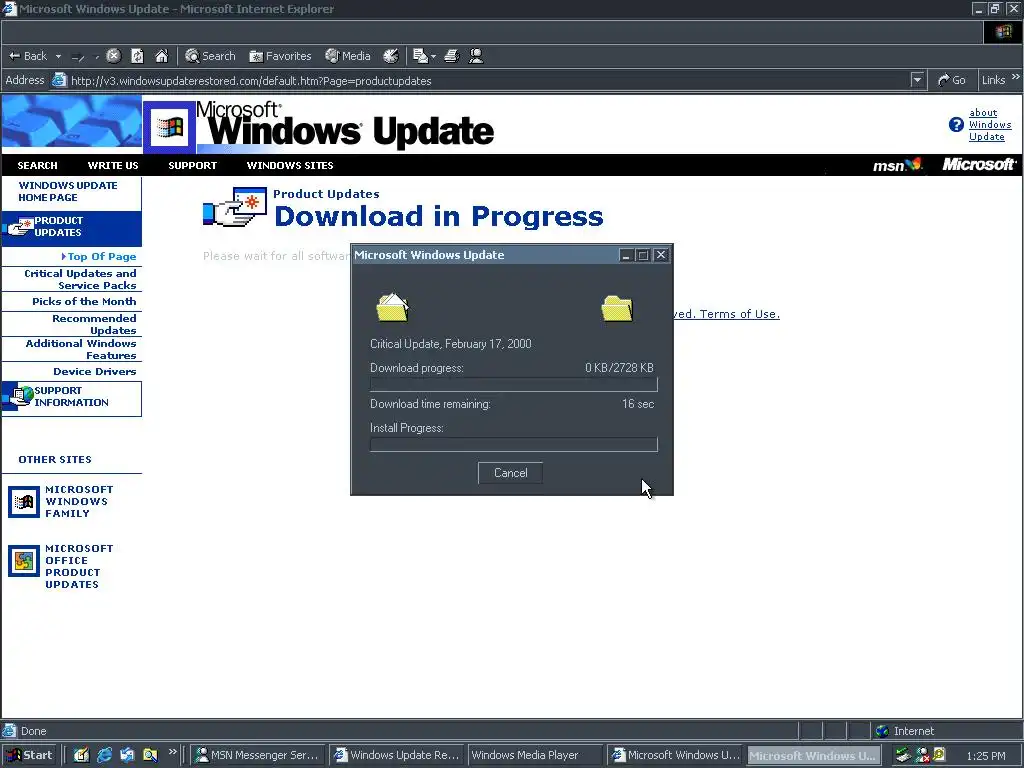This screenshot has width=1024, height=768.
Task: Click the 0 KB/2728 KB download value
Action: (x=619, y=368)
